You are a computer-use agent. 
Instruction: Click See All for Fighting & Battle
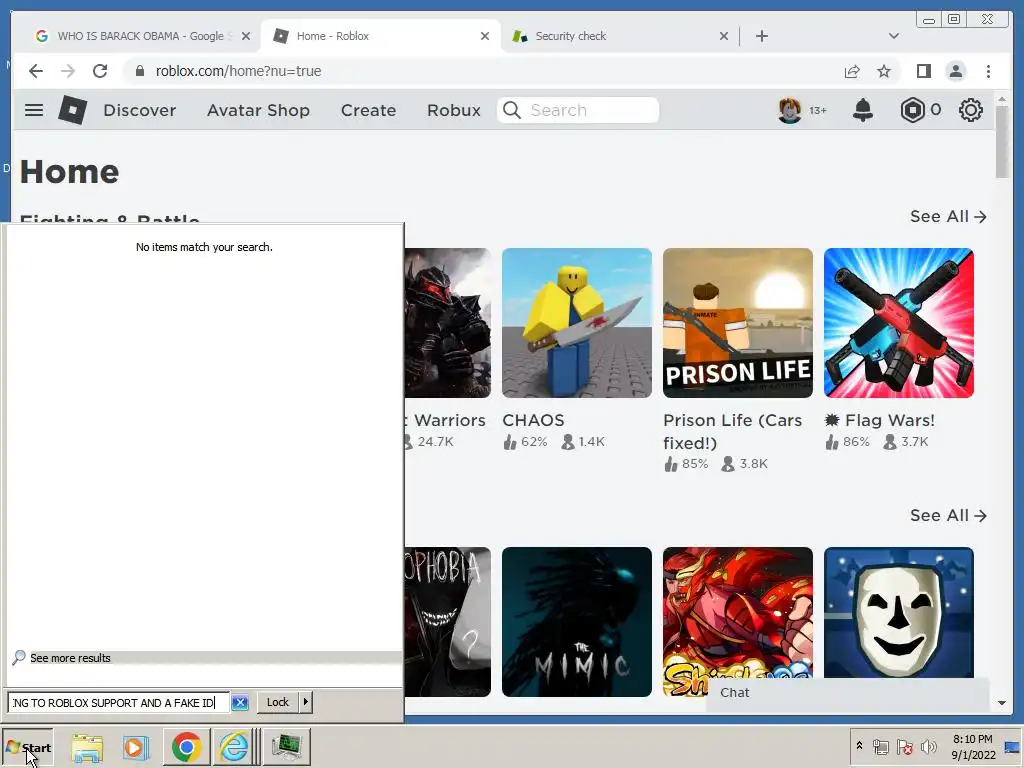(x=948, y=217)
